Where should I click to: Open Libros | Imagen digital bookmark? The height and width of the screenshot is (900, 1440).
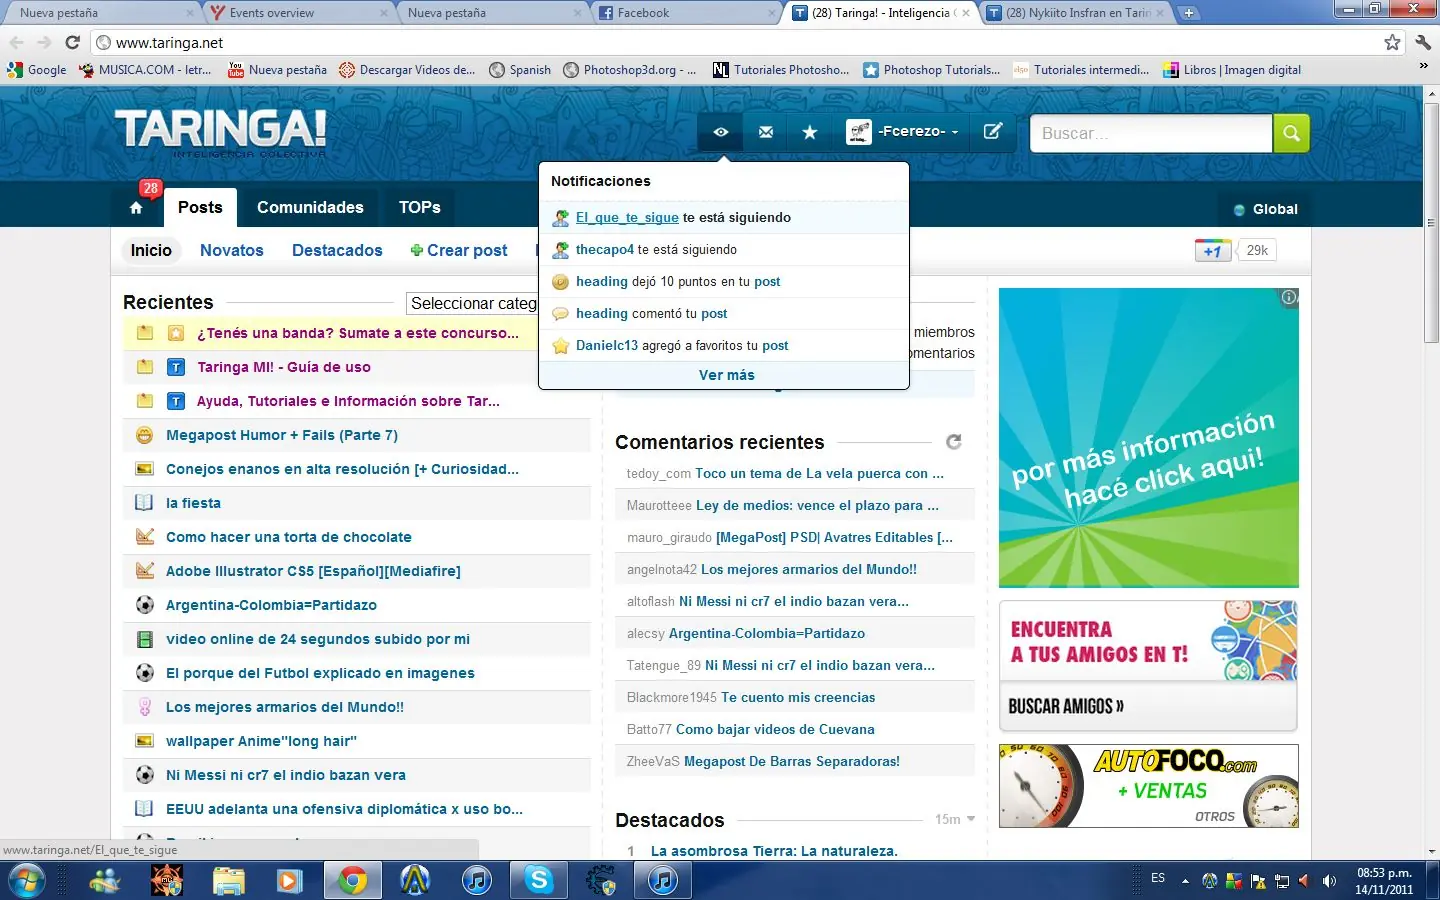point(1232,70)
